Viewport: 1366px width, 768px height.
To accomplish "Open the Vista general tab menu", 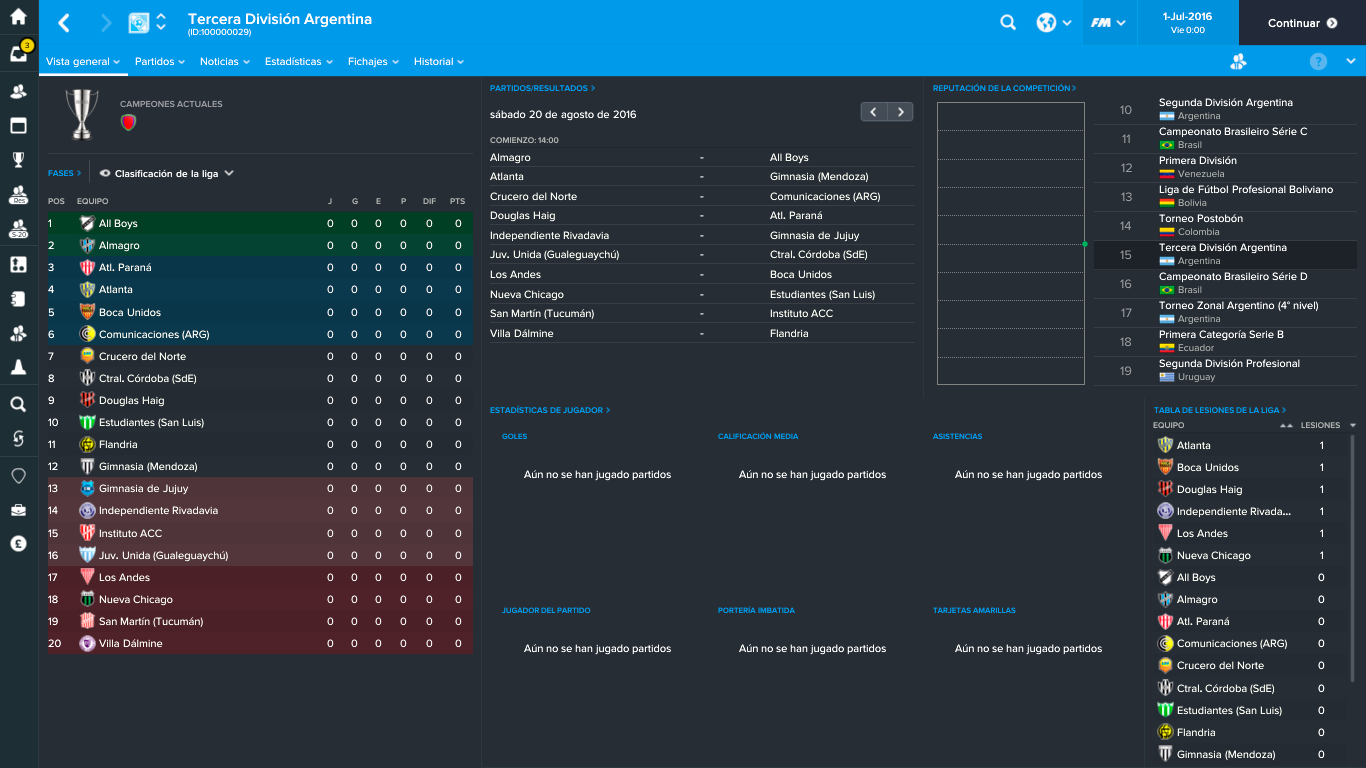I will pyautogui.click(x=83, y=61).
